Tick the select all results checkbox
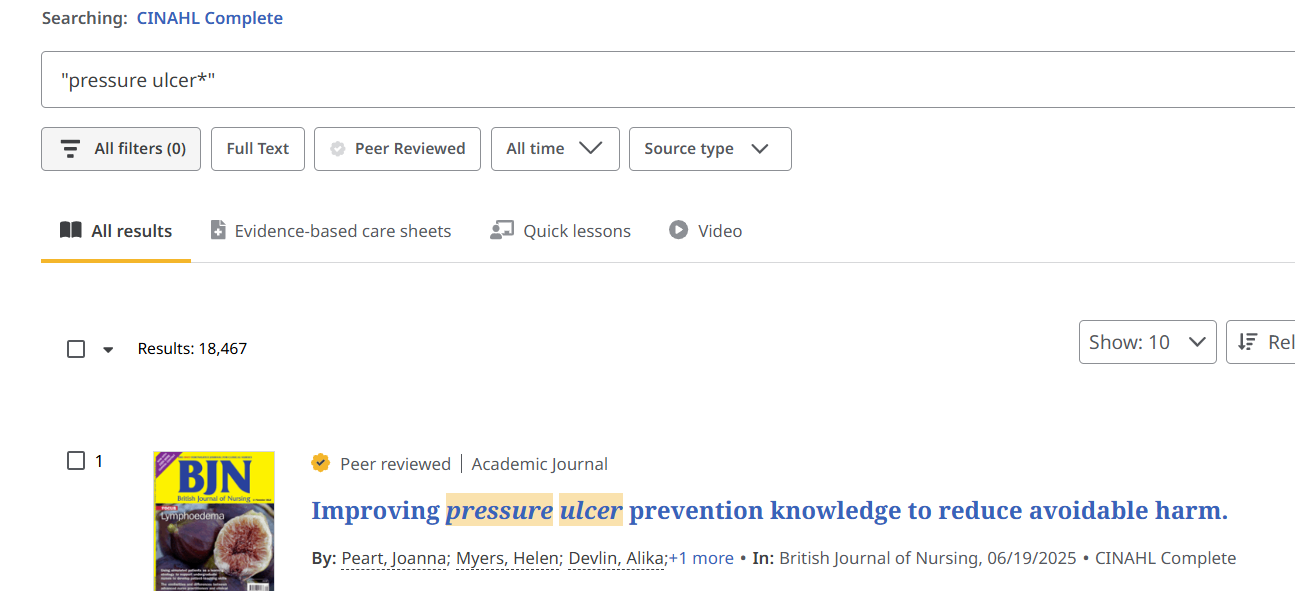 [76, 349]
